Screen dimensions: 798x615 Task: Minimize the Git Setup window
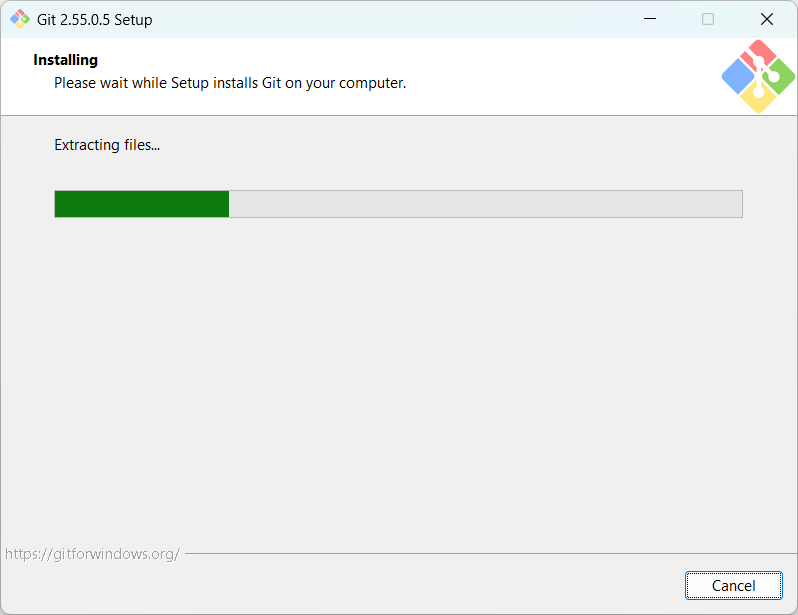tap(650, 19)
